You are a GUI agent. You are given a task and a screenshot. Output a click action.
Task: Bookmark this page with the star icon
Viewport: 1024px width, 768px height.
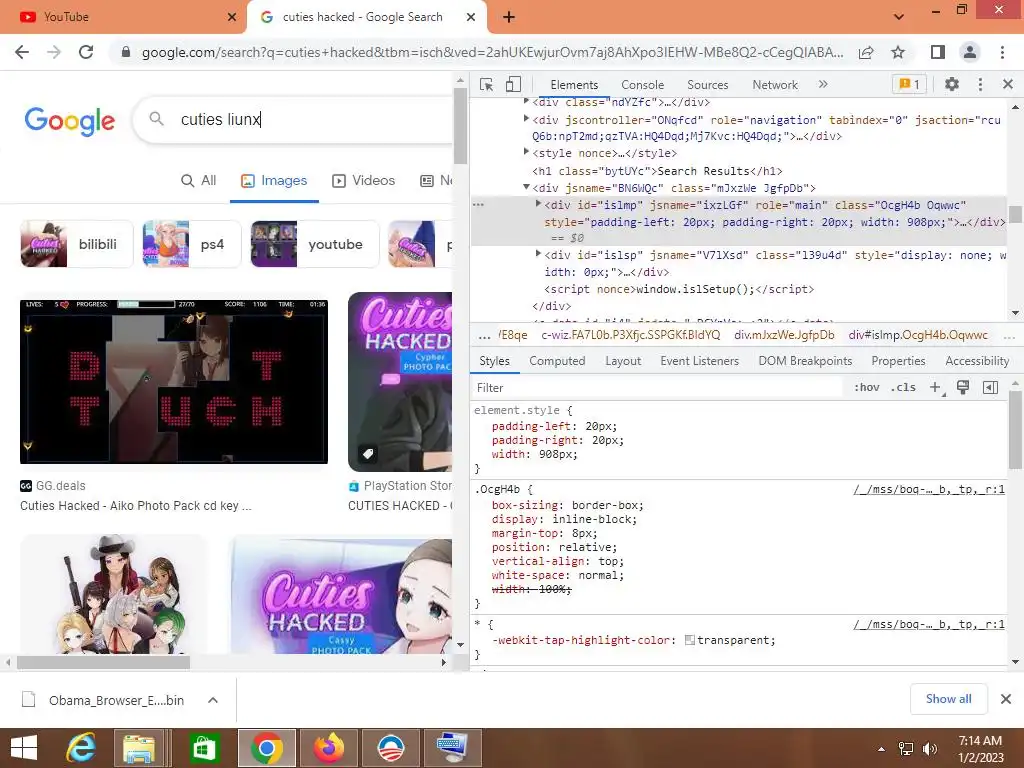point(898,52)
